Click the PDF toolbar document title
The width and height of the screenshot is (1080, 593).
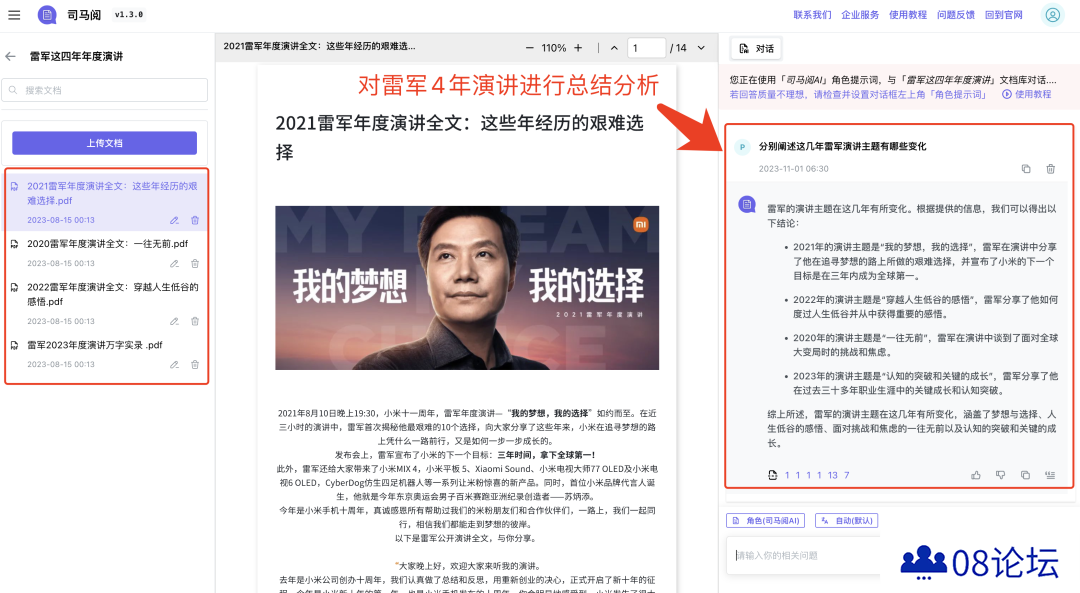[x=320, y=46]
